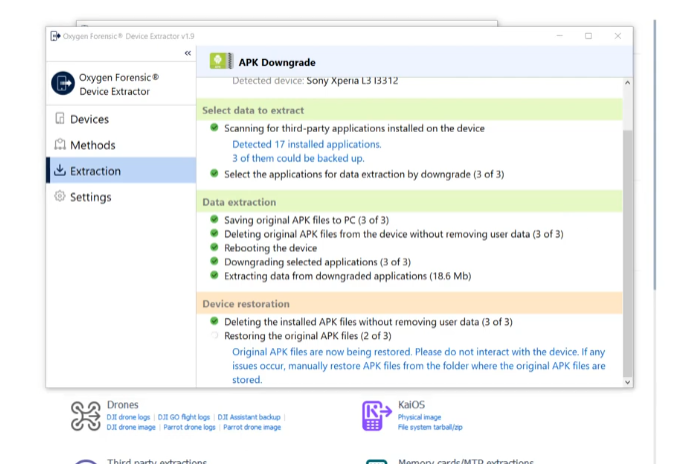Open Parrot drone logs link
This screenshot has height=464, width=695.
(x=189, y=427)
